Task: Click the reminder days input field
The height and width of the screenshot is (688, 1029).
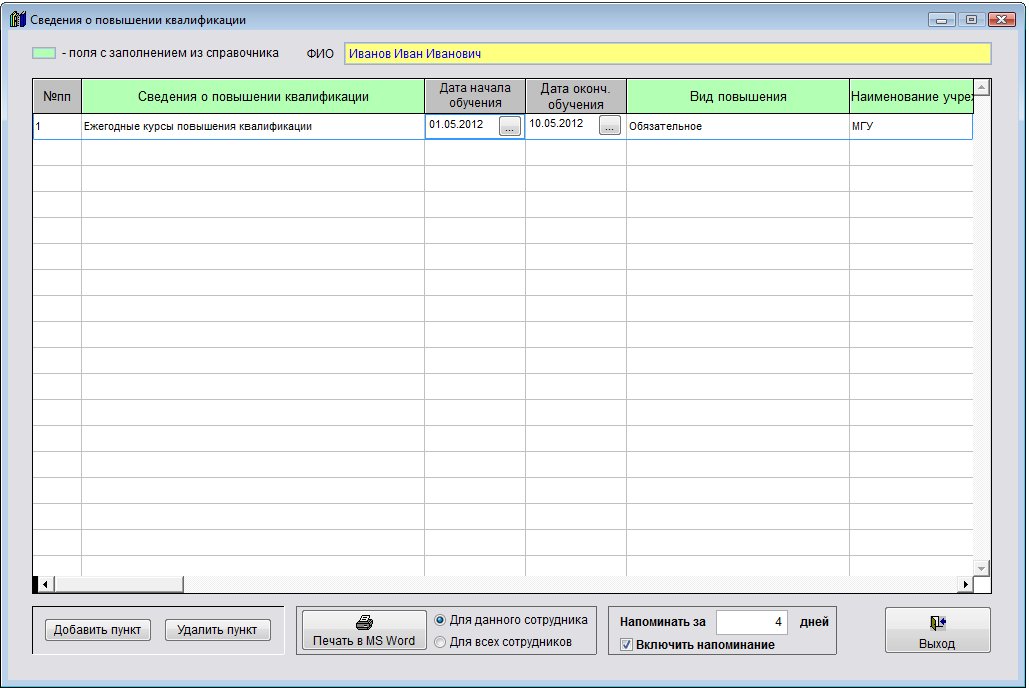Action: (752, 622)
